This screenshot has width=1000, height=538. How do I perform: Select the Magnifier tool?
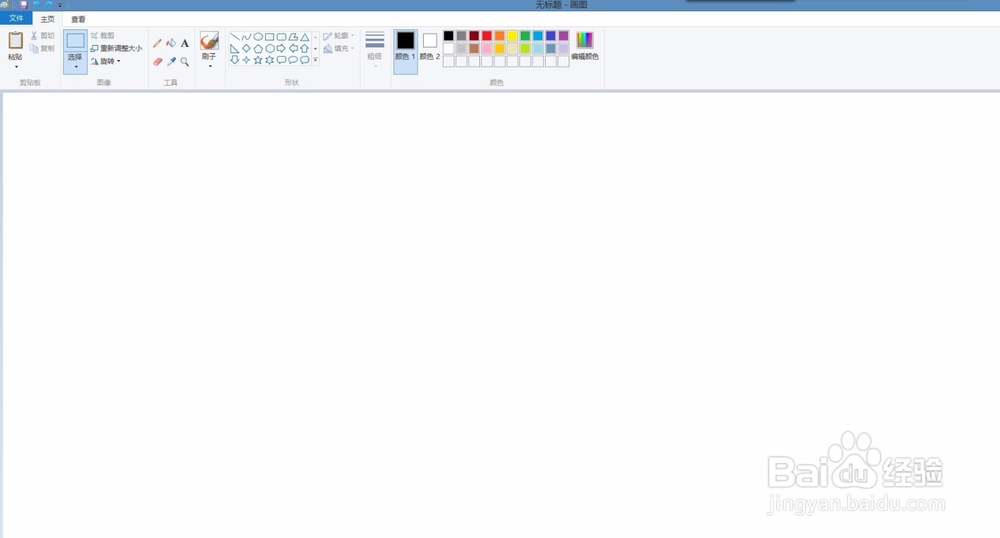(185, 62)
